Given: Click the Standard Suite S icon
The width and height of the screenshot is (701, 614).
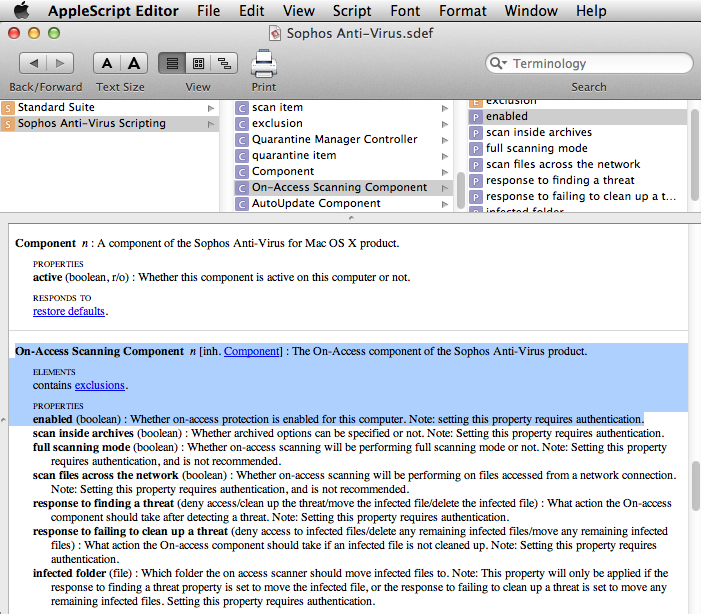Looking at the screenshot, I should [x=8, y=108].
